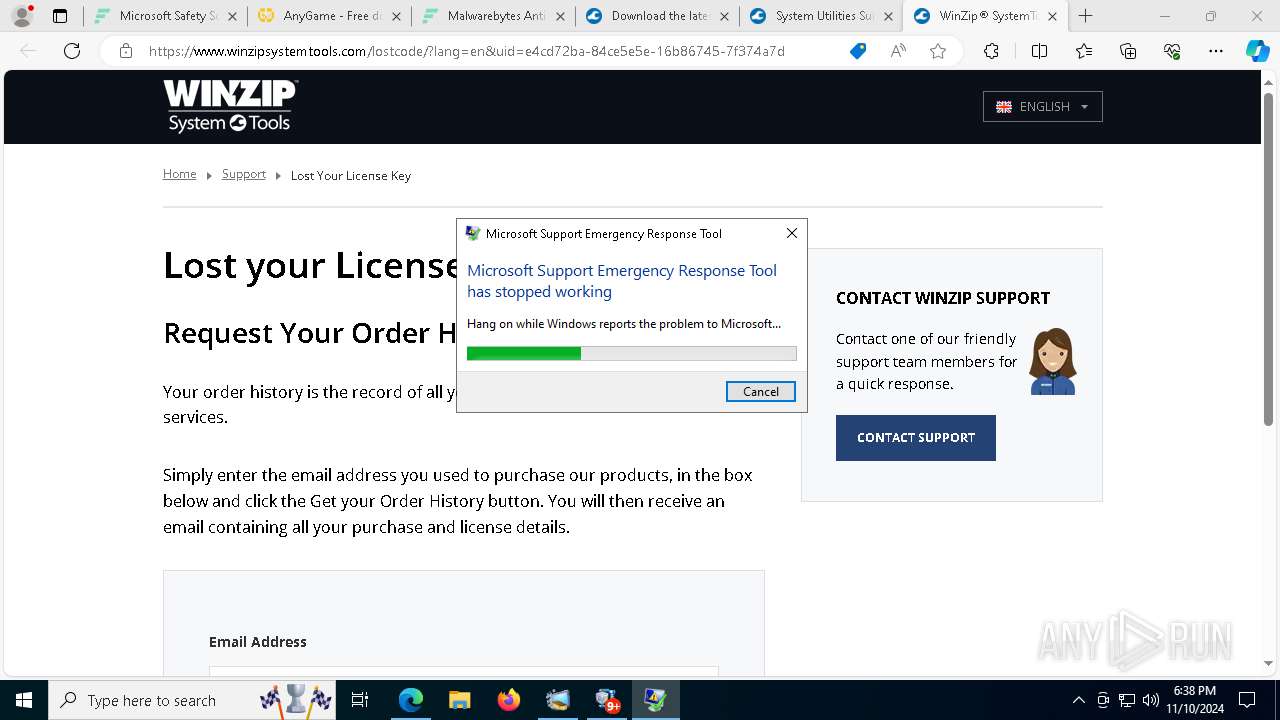This screenshot has height=720, width=1280.
Task: Open Copilot sidebar icon
Action: (1257, 52)
